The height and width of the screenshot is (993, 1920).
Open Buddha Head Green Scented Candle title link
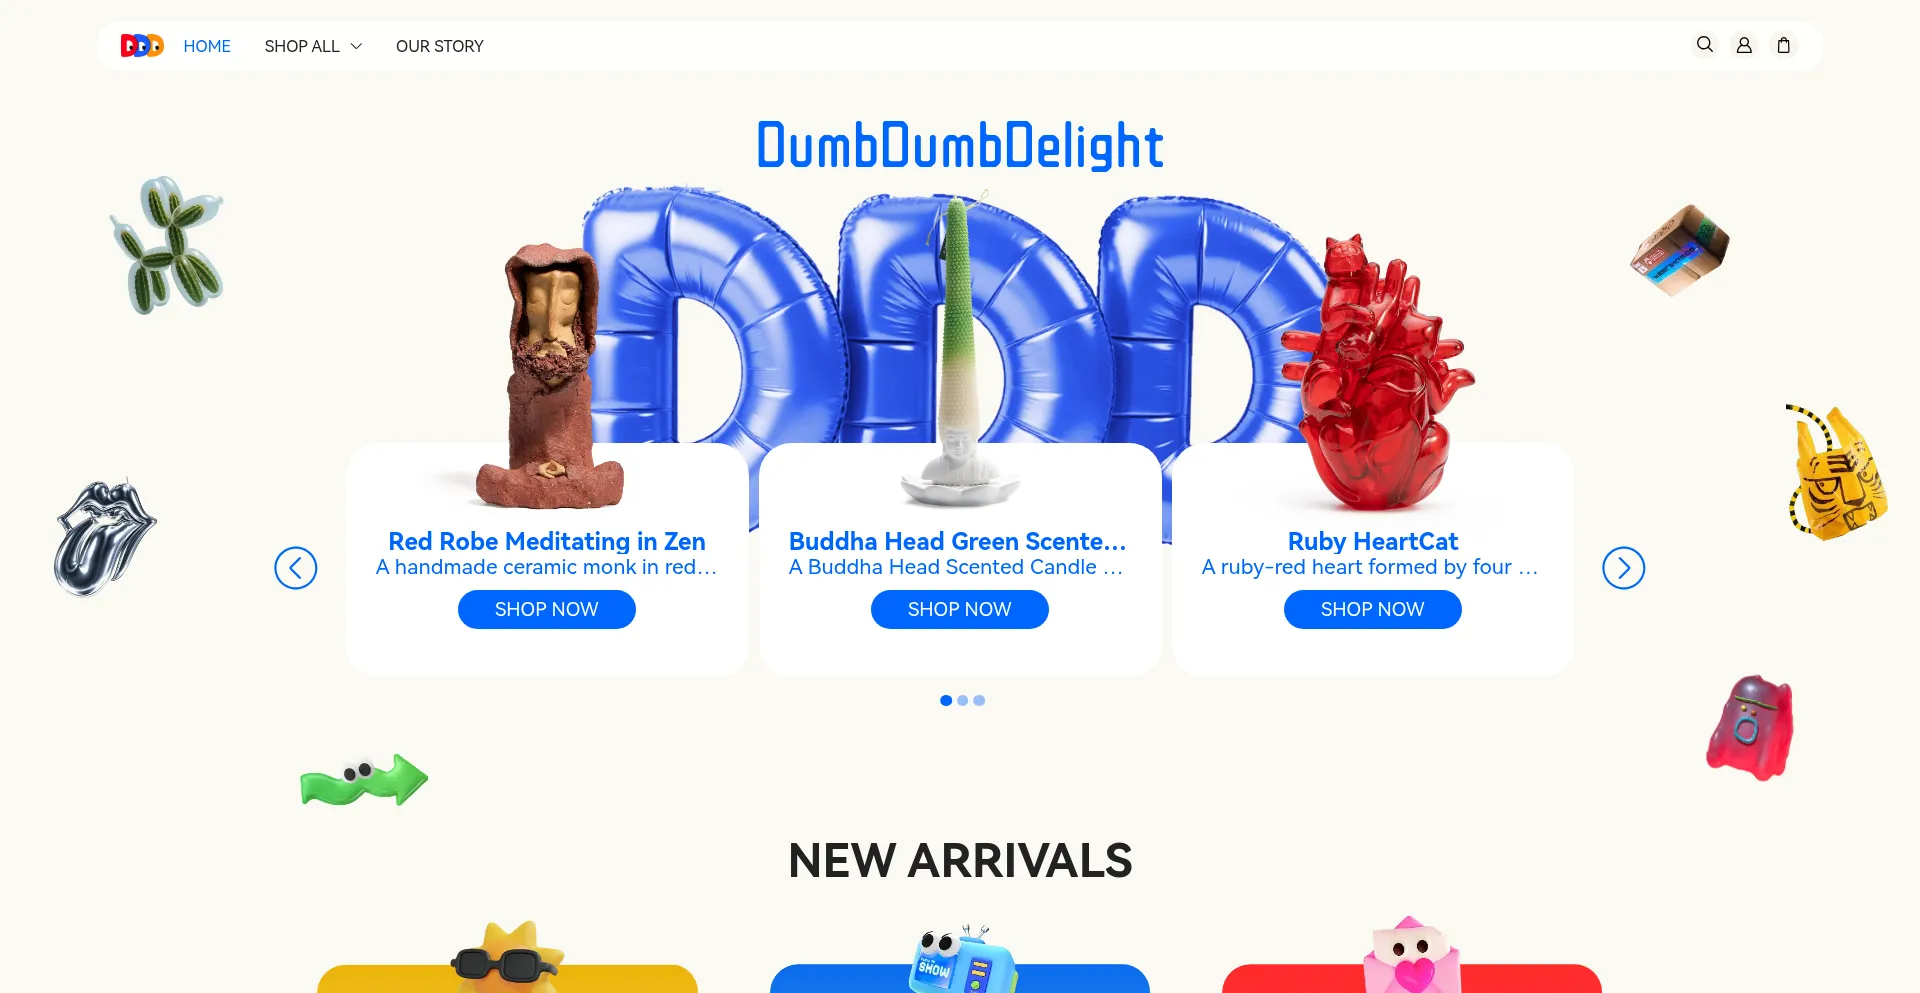[958, 541]
